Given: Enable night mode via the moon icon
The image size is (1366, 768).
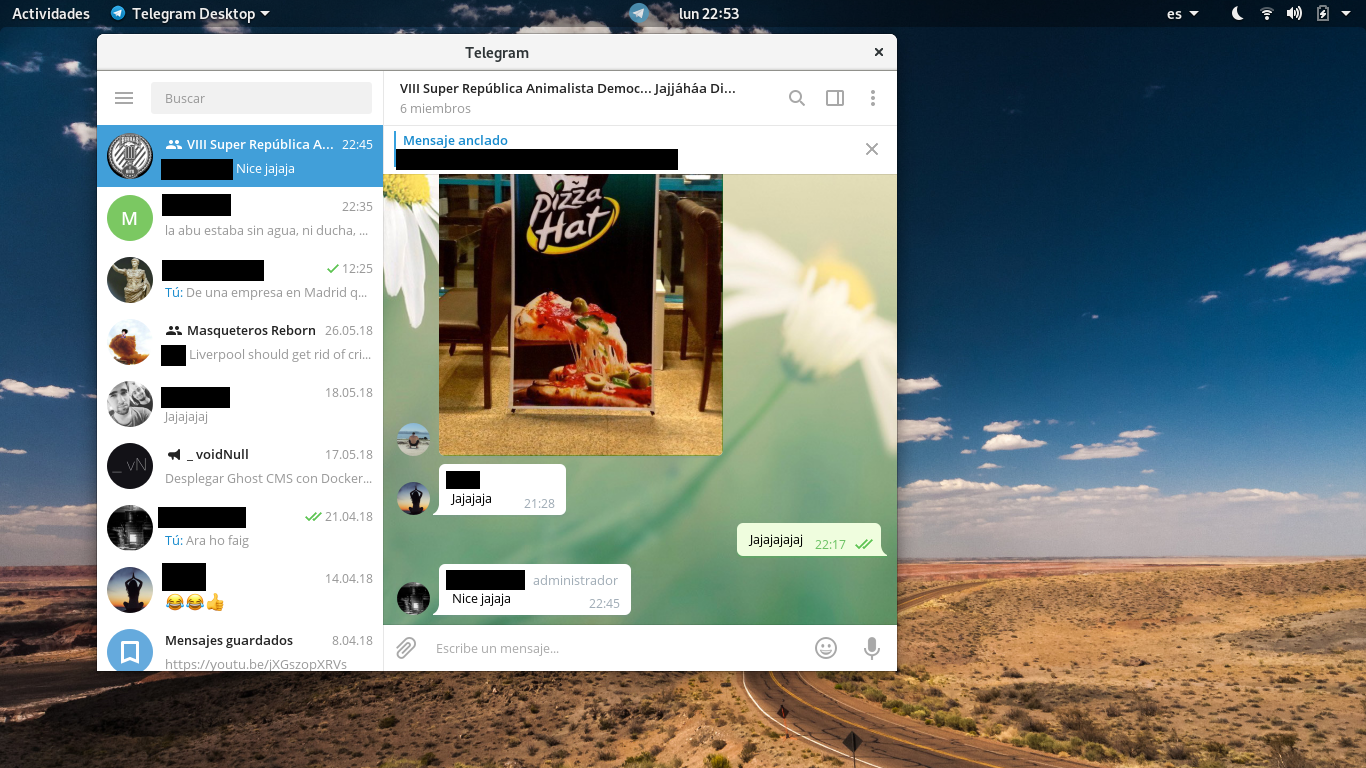Looking at the screenshot, I should coord(1236,13).
